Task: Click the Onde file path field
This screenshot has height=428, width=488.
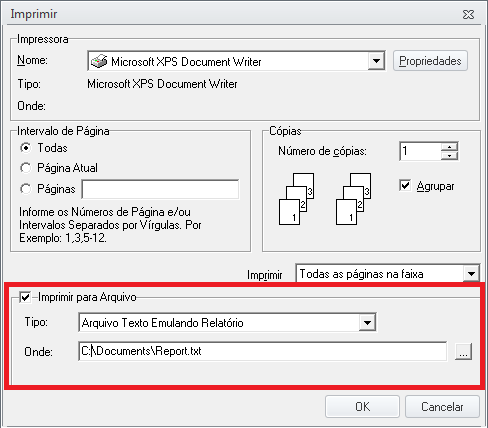Action: pyautogui.click(x=263, y=351)
